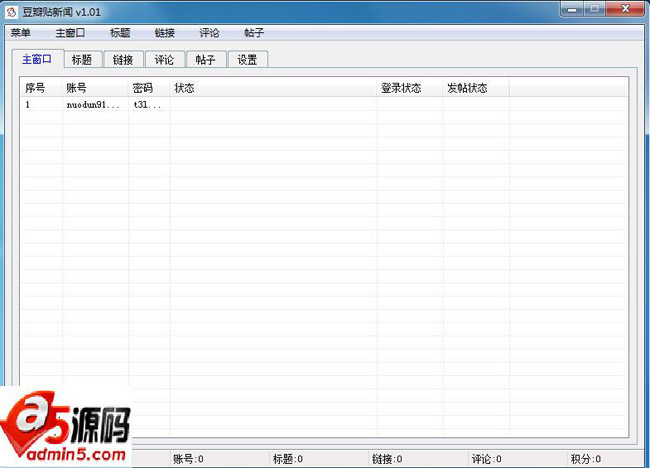Switch to the 设置 tab
This screenshot has height=468, width=650.
(x=247, y=60)
